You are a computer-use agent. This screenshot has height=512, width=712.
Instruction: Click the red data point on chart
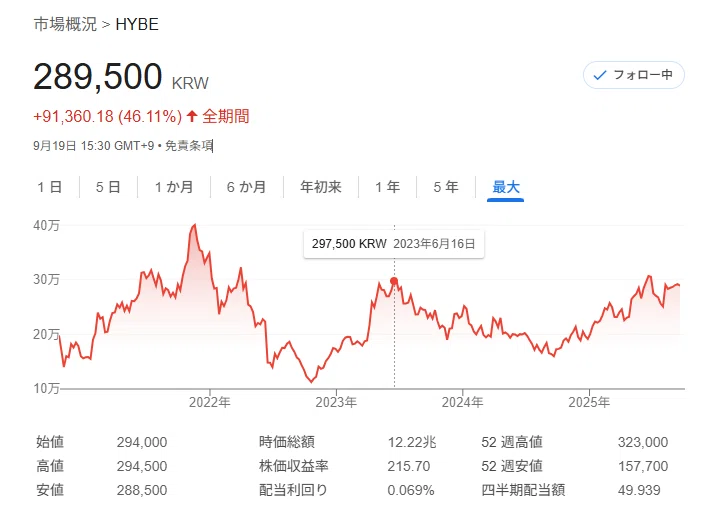[394, 281]
